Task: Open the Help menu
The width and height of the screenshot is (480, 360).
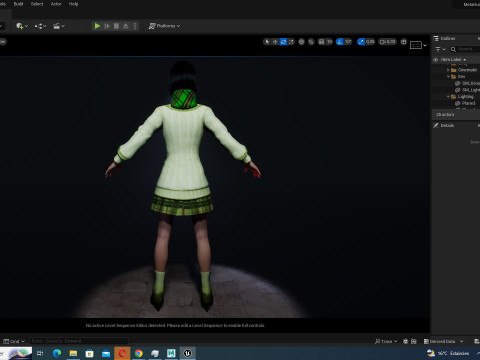Action: [73, 4]
